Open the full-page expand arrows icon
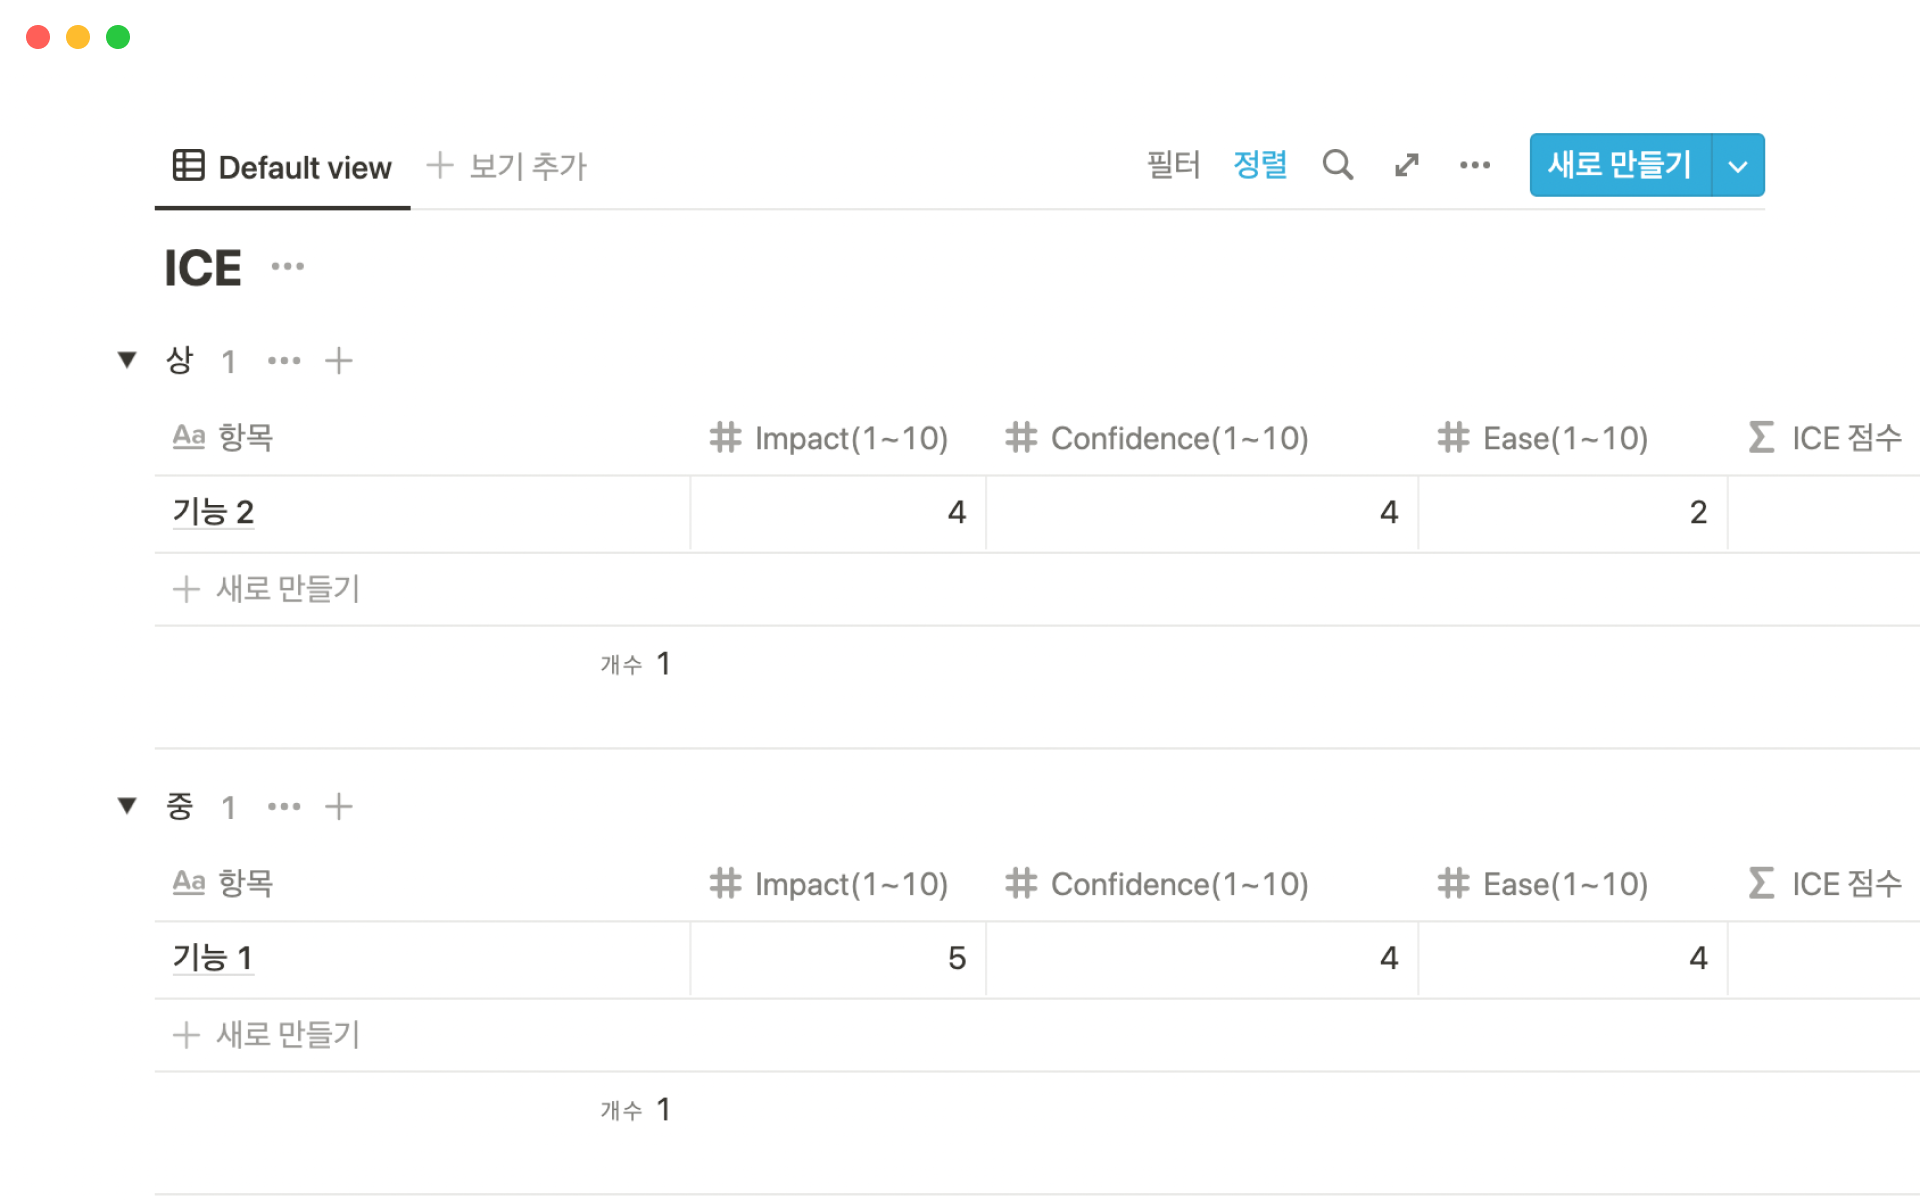The width and height of the screenshot is (1920, 1200). 1407,165
